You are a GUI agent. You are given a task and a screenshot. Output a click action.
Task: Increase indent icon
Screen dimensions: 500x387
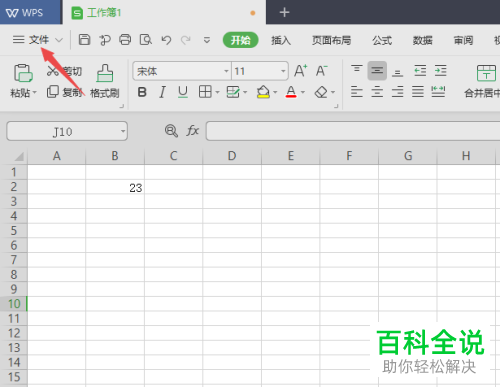440,71
